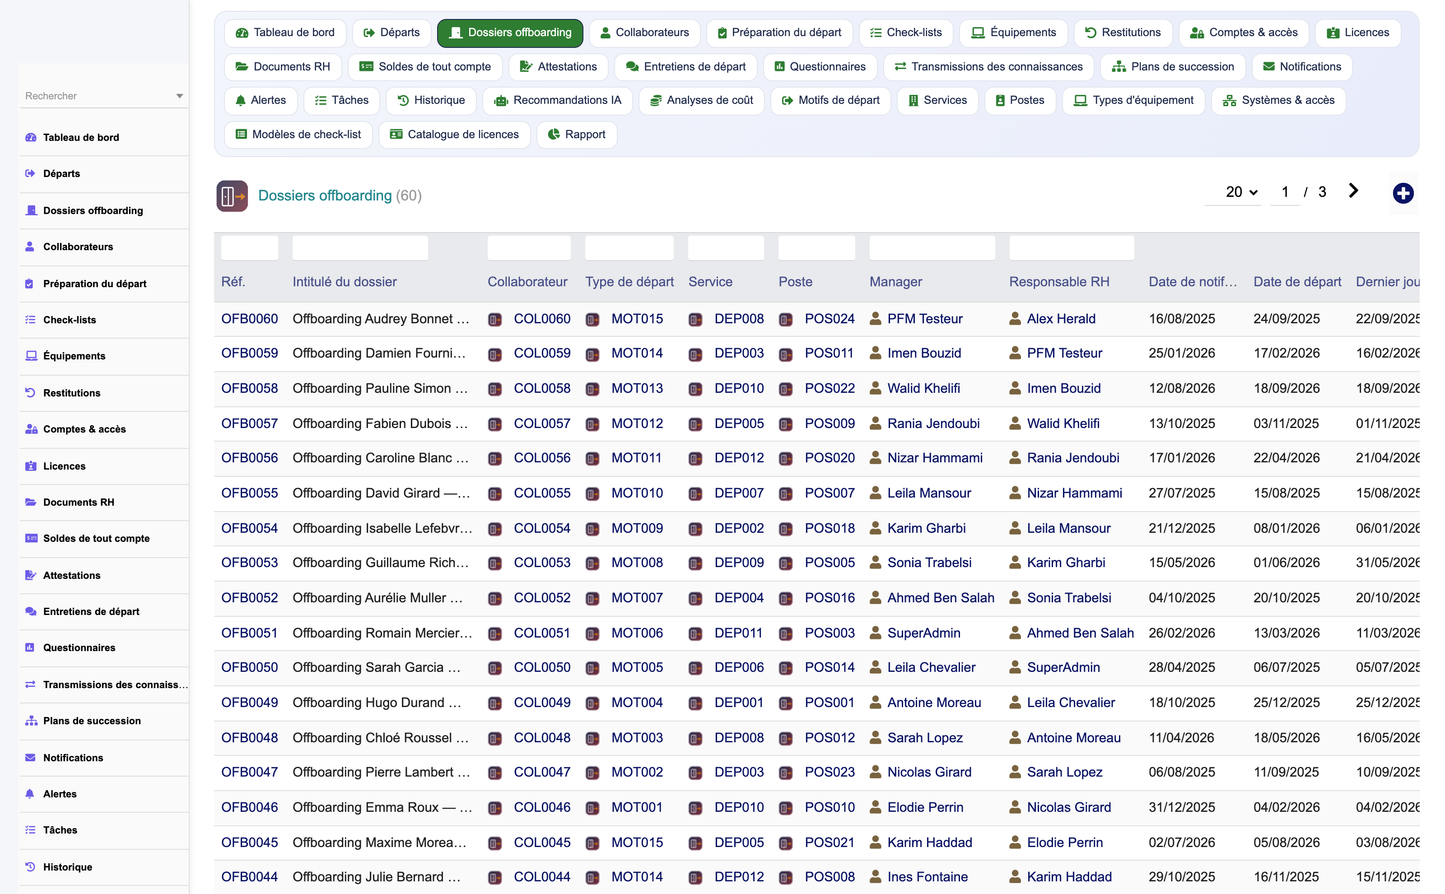Click Licences icon in sidebar

(30, 466)
